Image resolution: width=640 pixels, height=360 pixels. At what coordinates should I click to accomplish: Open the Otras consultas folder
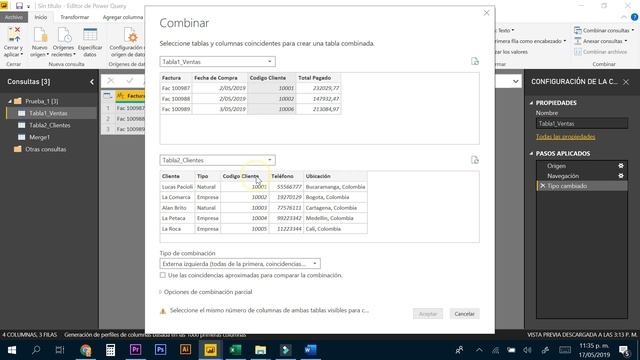45,149
